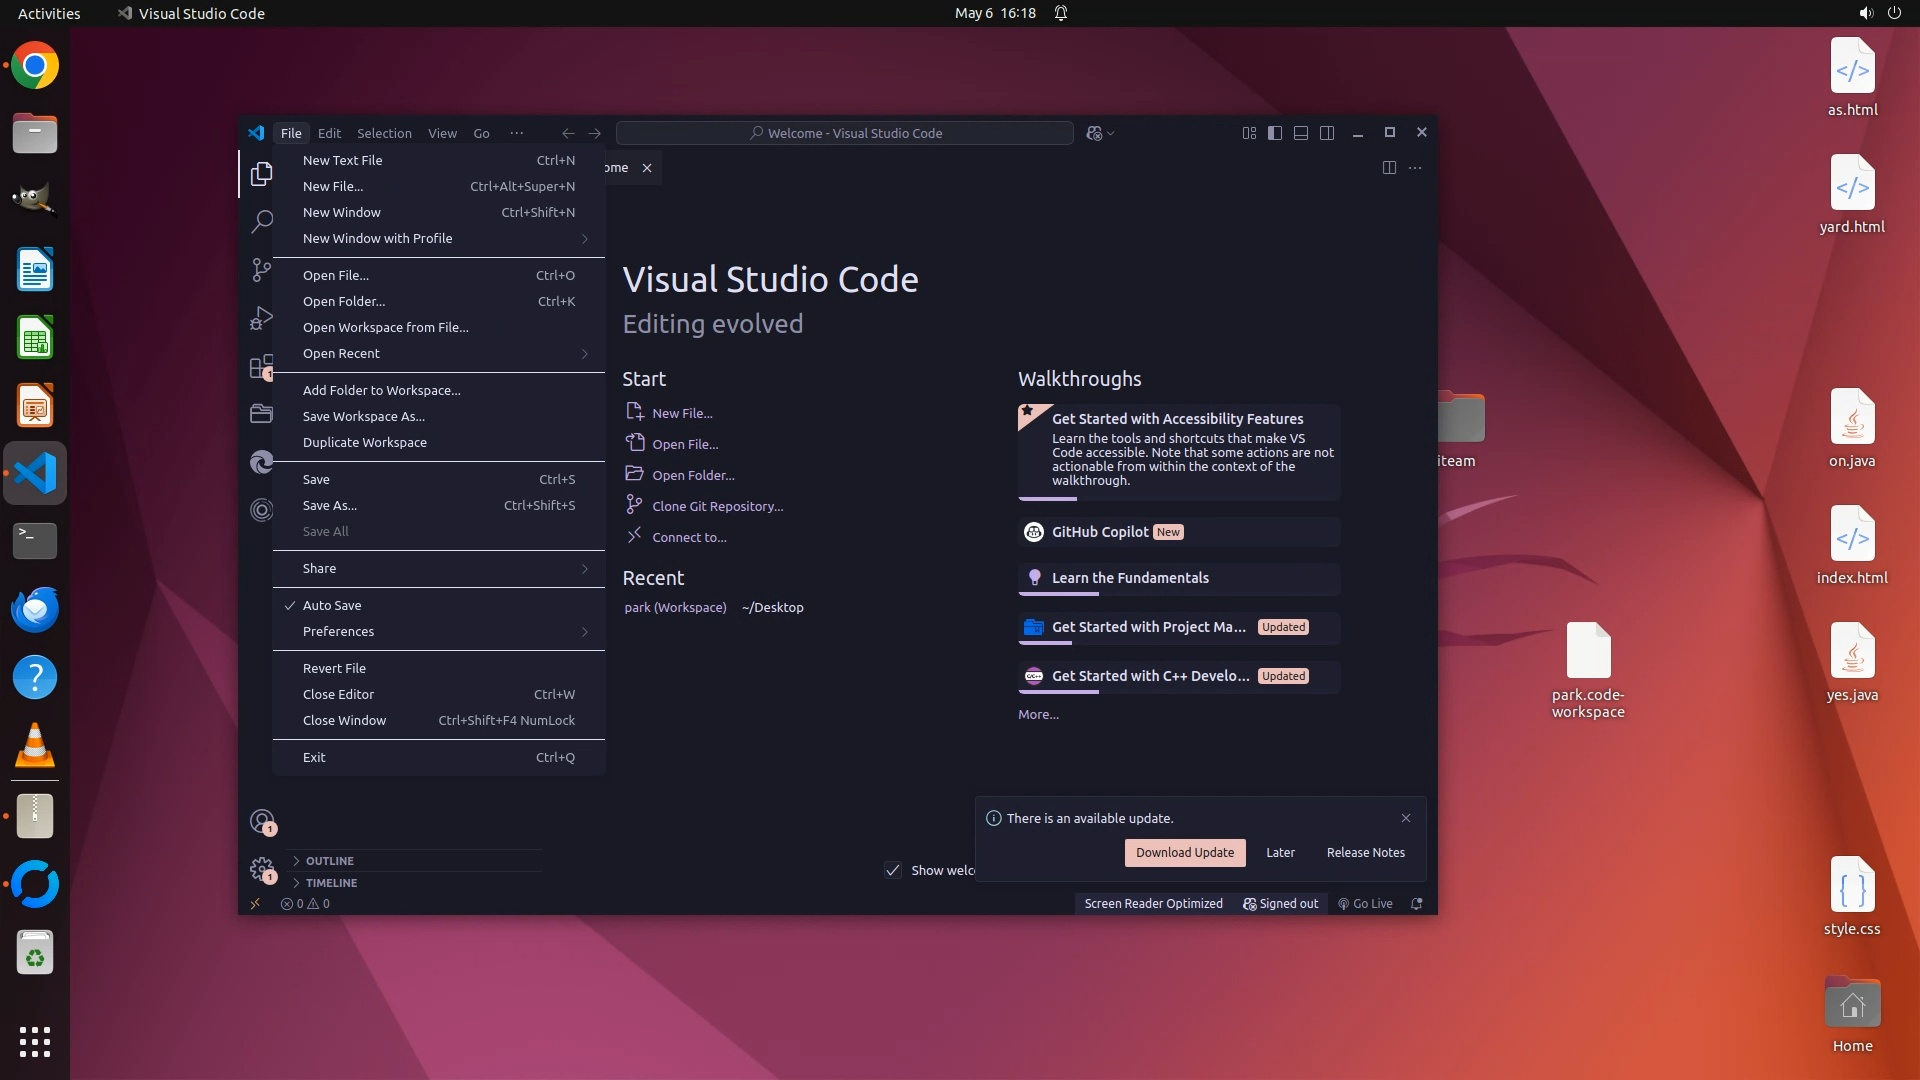Click the split editor right icon

click(x=1389, y=168)
